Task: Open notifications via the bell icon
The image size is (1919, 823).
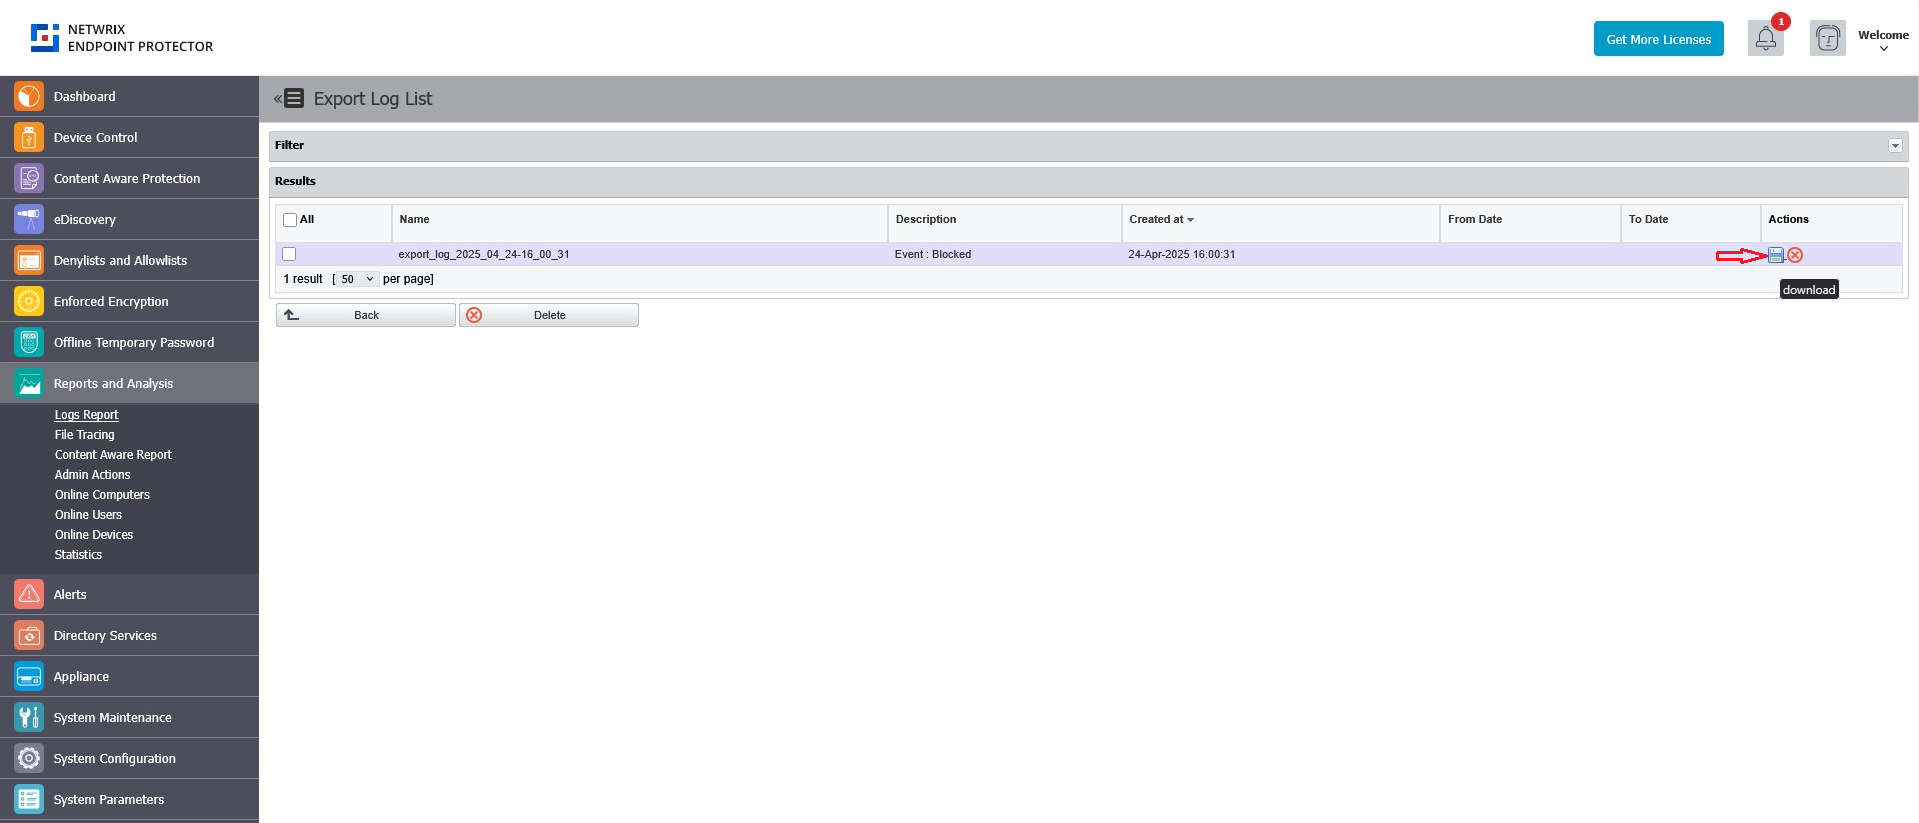Action: pos(1766,39)
